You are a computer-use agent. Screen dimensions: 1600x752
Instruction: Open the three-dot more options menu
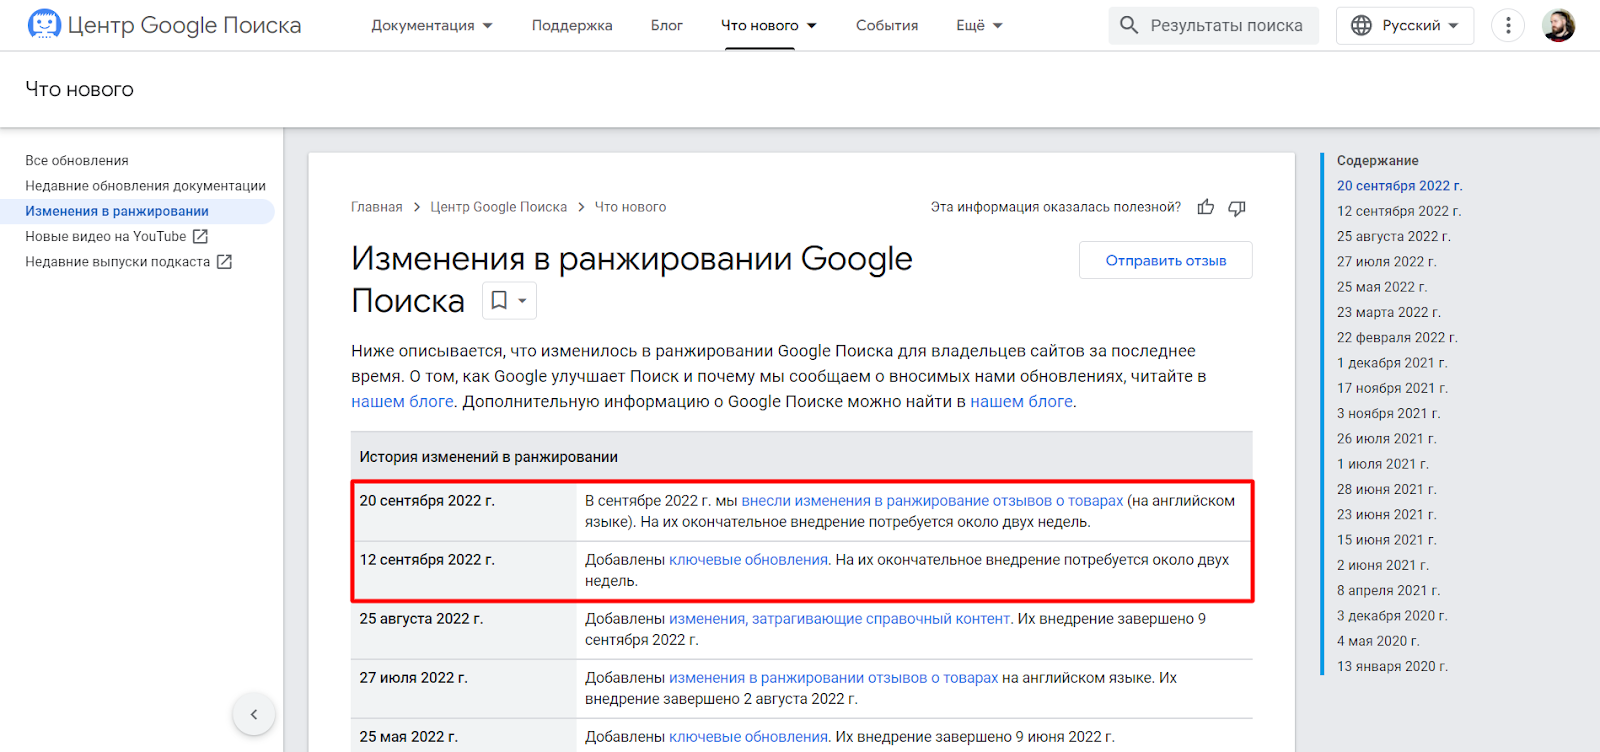(x=1508, y=26)
